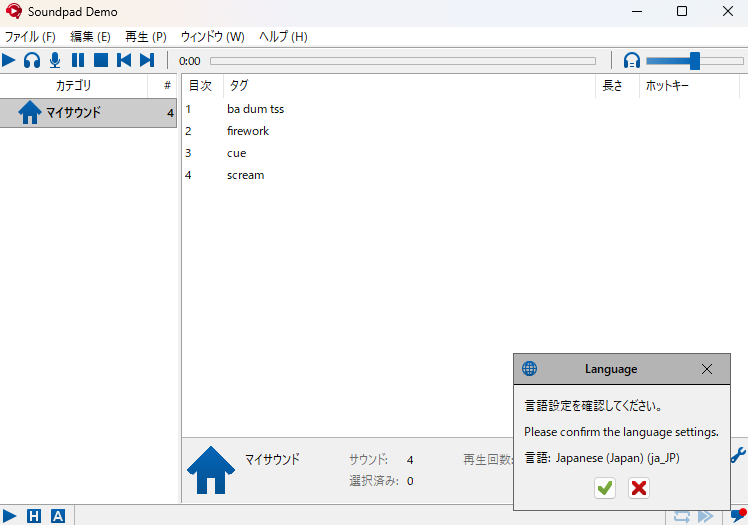The width and height of the screenshot is (748, 525).
Task: Stop playback with the square stop icon
Action: [101, 60]
